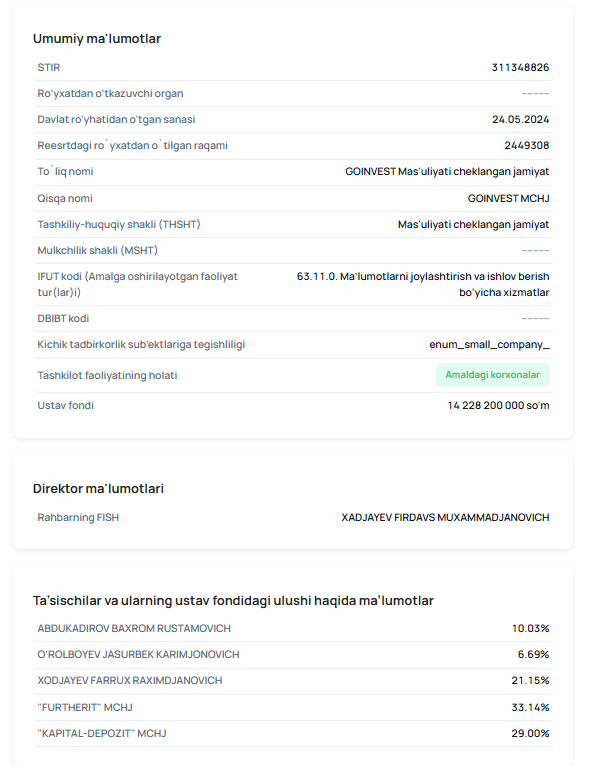Click the GOINVEST MCHJ short name value
Viewport: 605px width, 766px height.
pyautogui.click(x=508, y=198)
